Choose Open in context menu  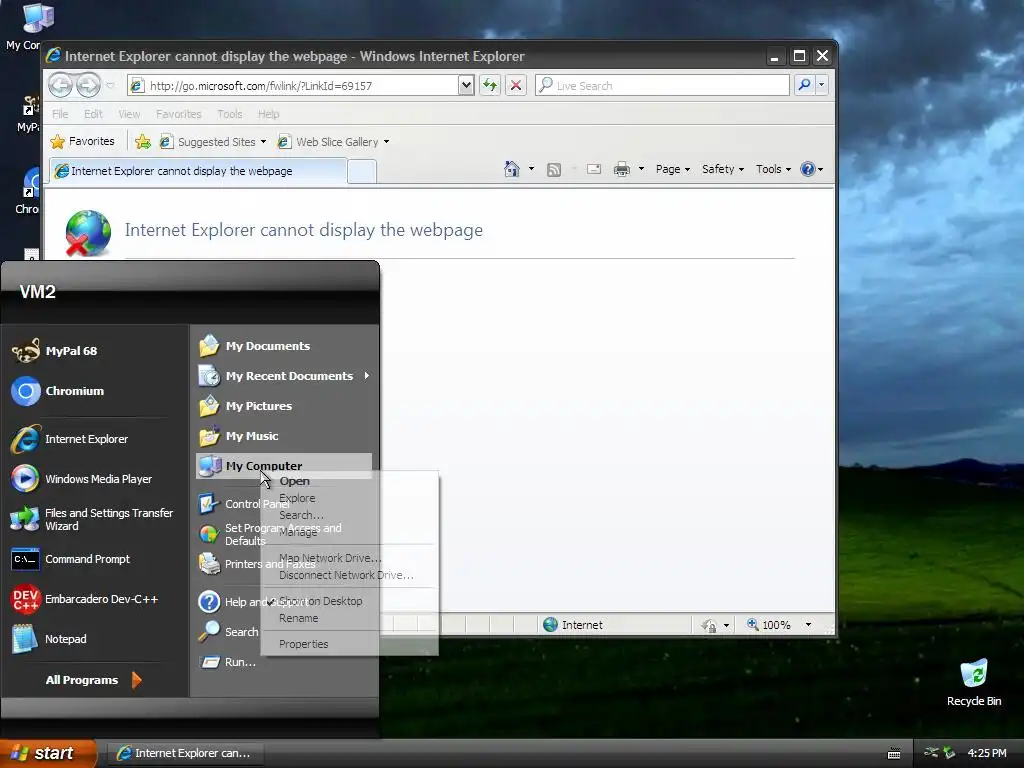point(294,481)
